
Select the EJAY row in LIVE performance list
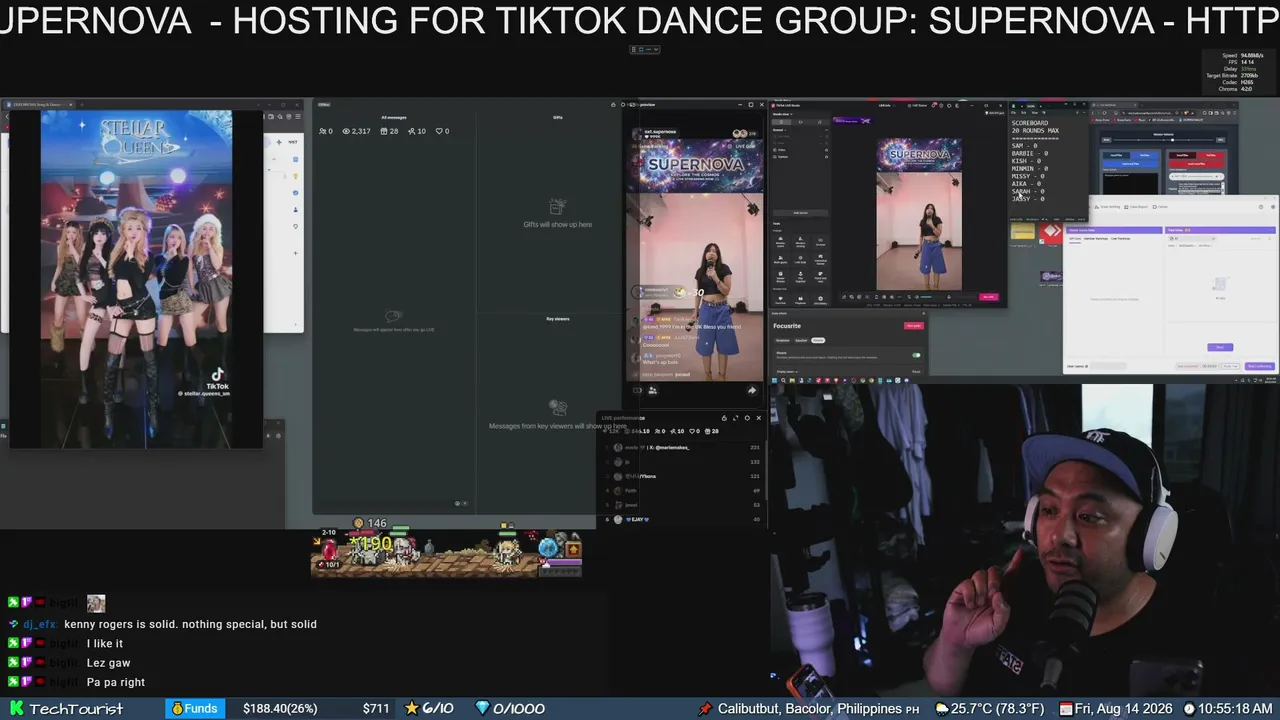(x=683, y=519)
